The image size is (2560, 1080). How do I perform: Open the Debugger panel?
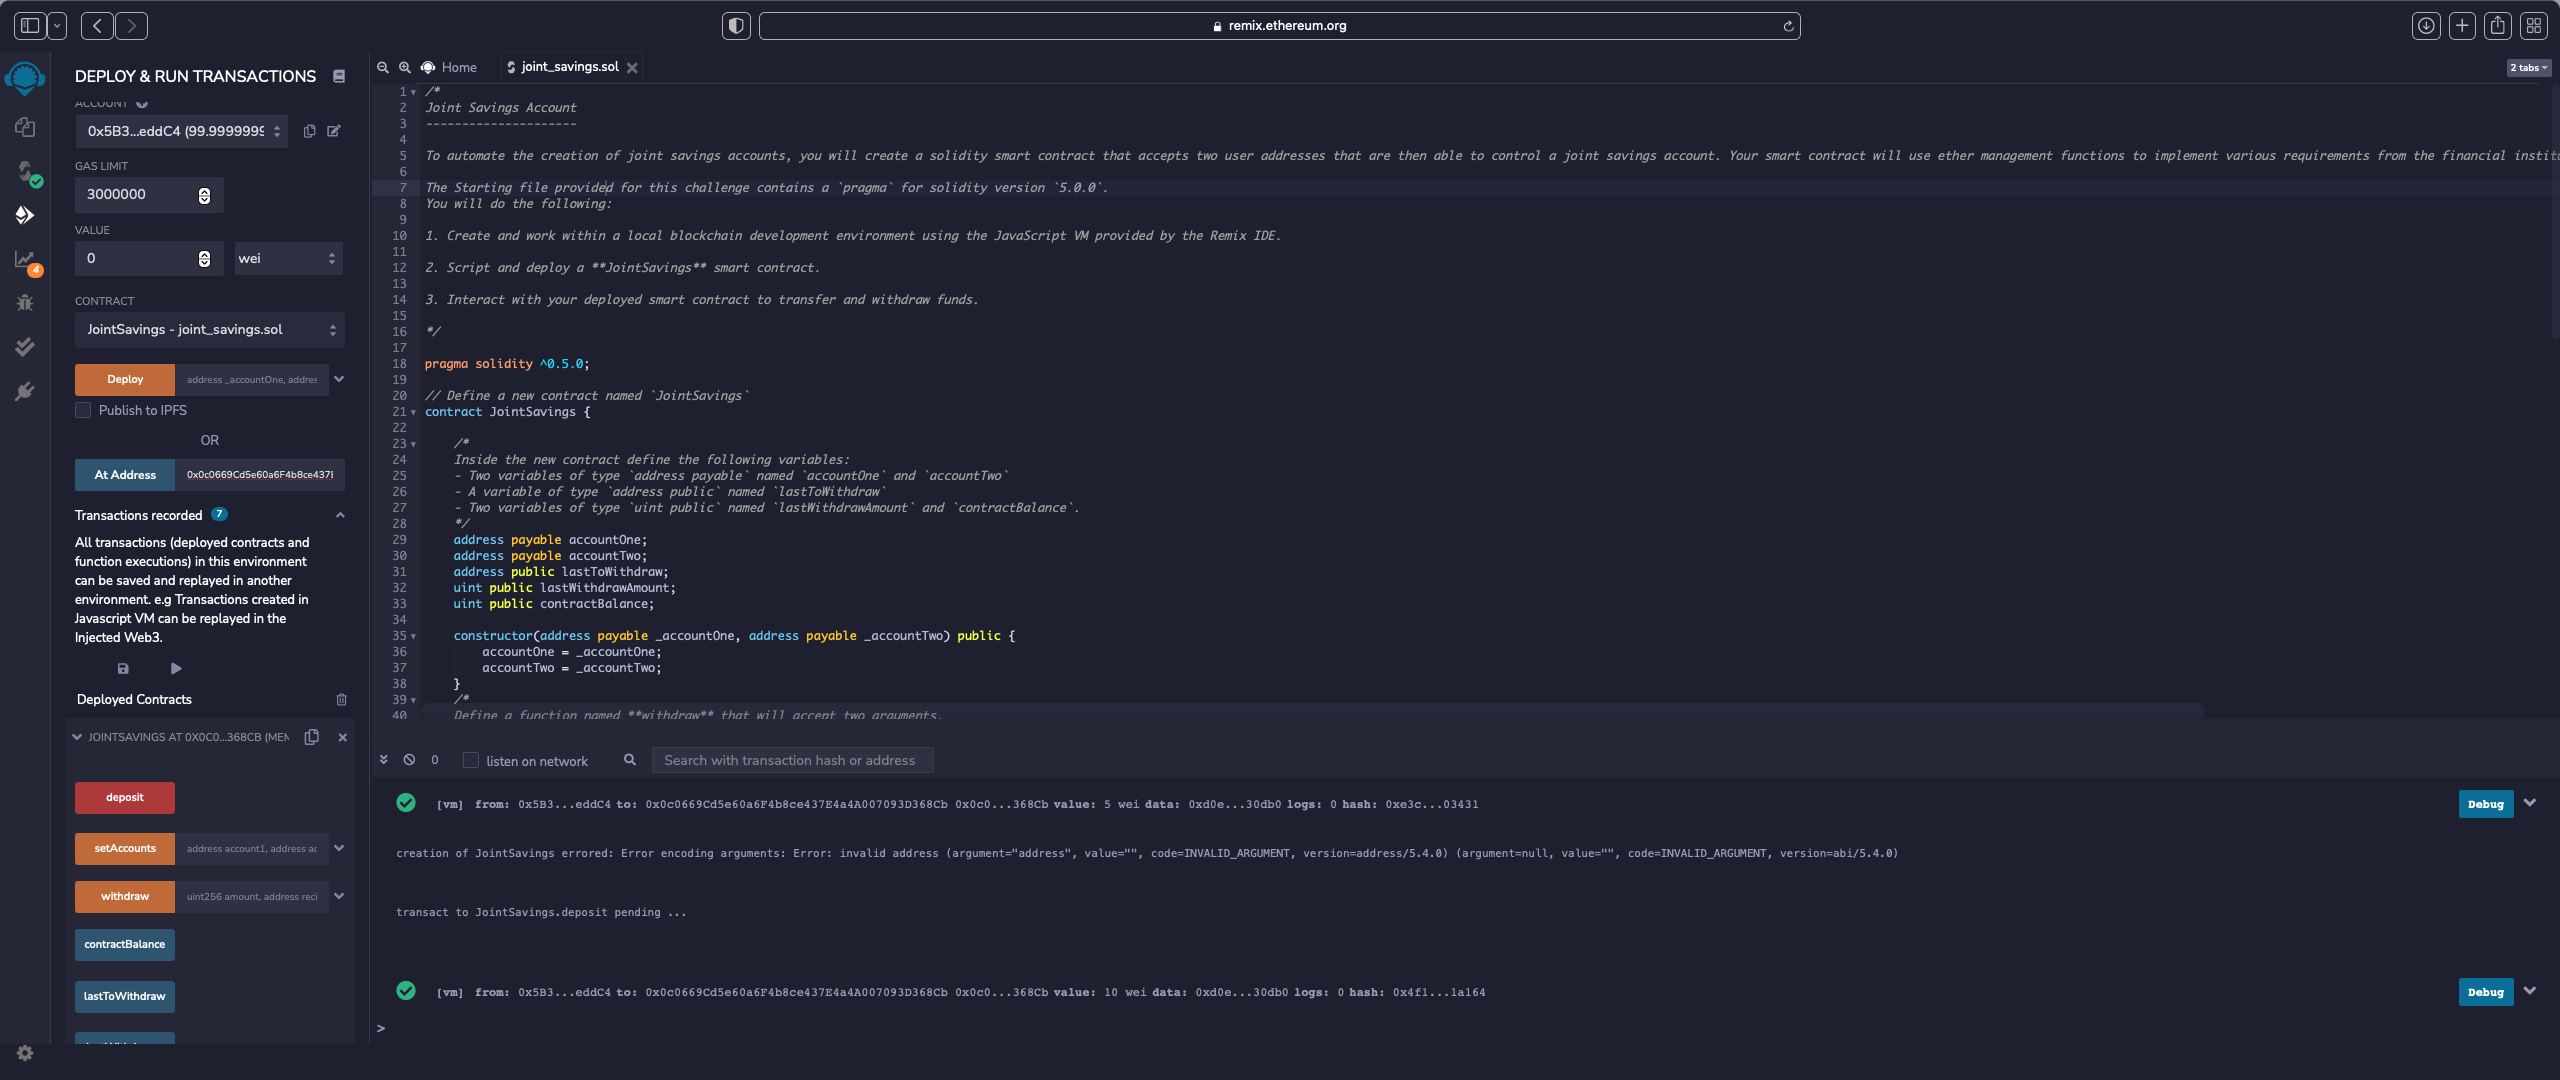25,302
